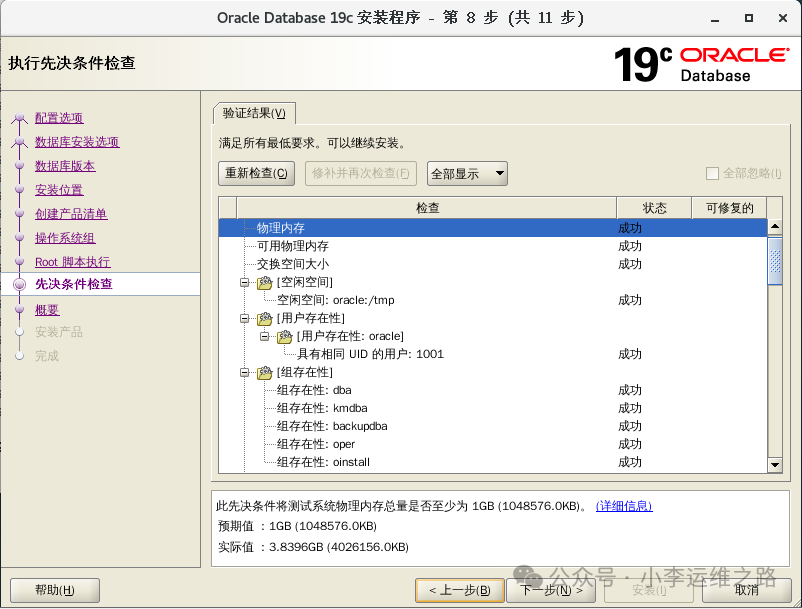The image size is (802, 609).
Task: Jump to the 配置选项 step
Action: point(59,118)
